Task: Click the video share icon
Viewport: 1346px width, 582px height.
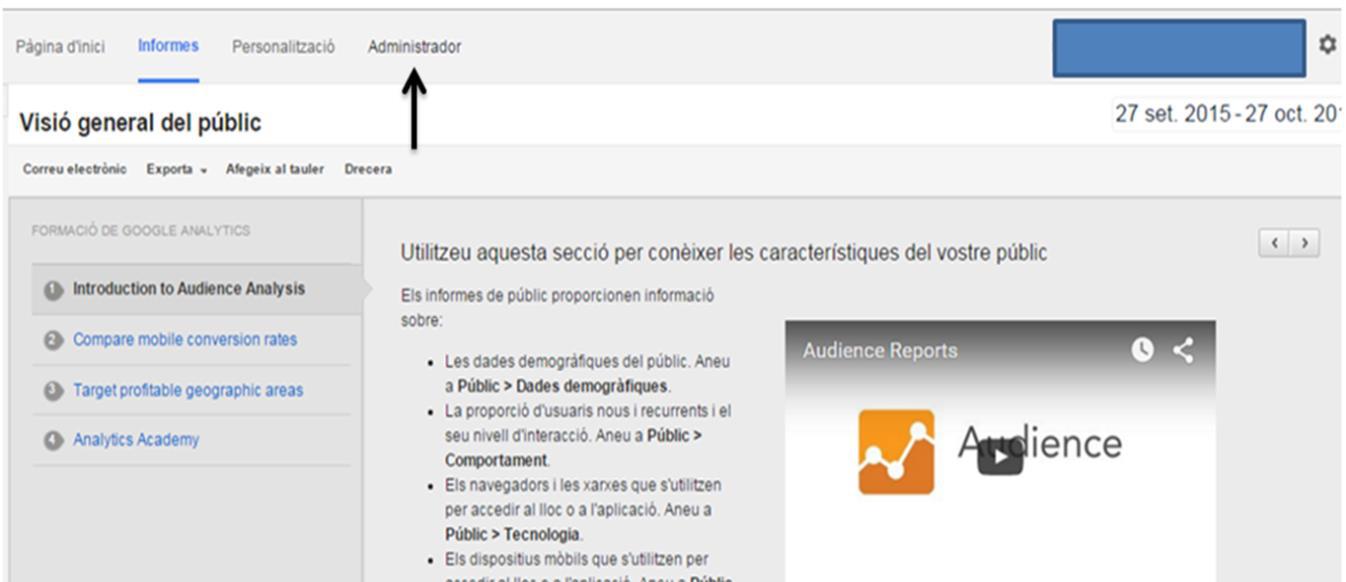Action: [1183, 350]
